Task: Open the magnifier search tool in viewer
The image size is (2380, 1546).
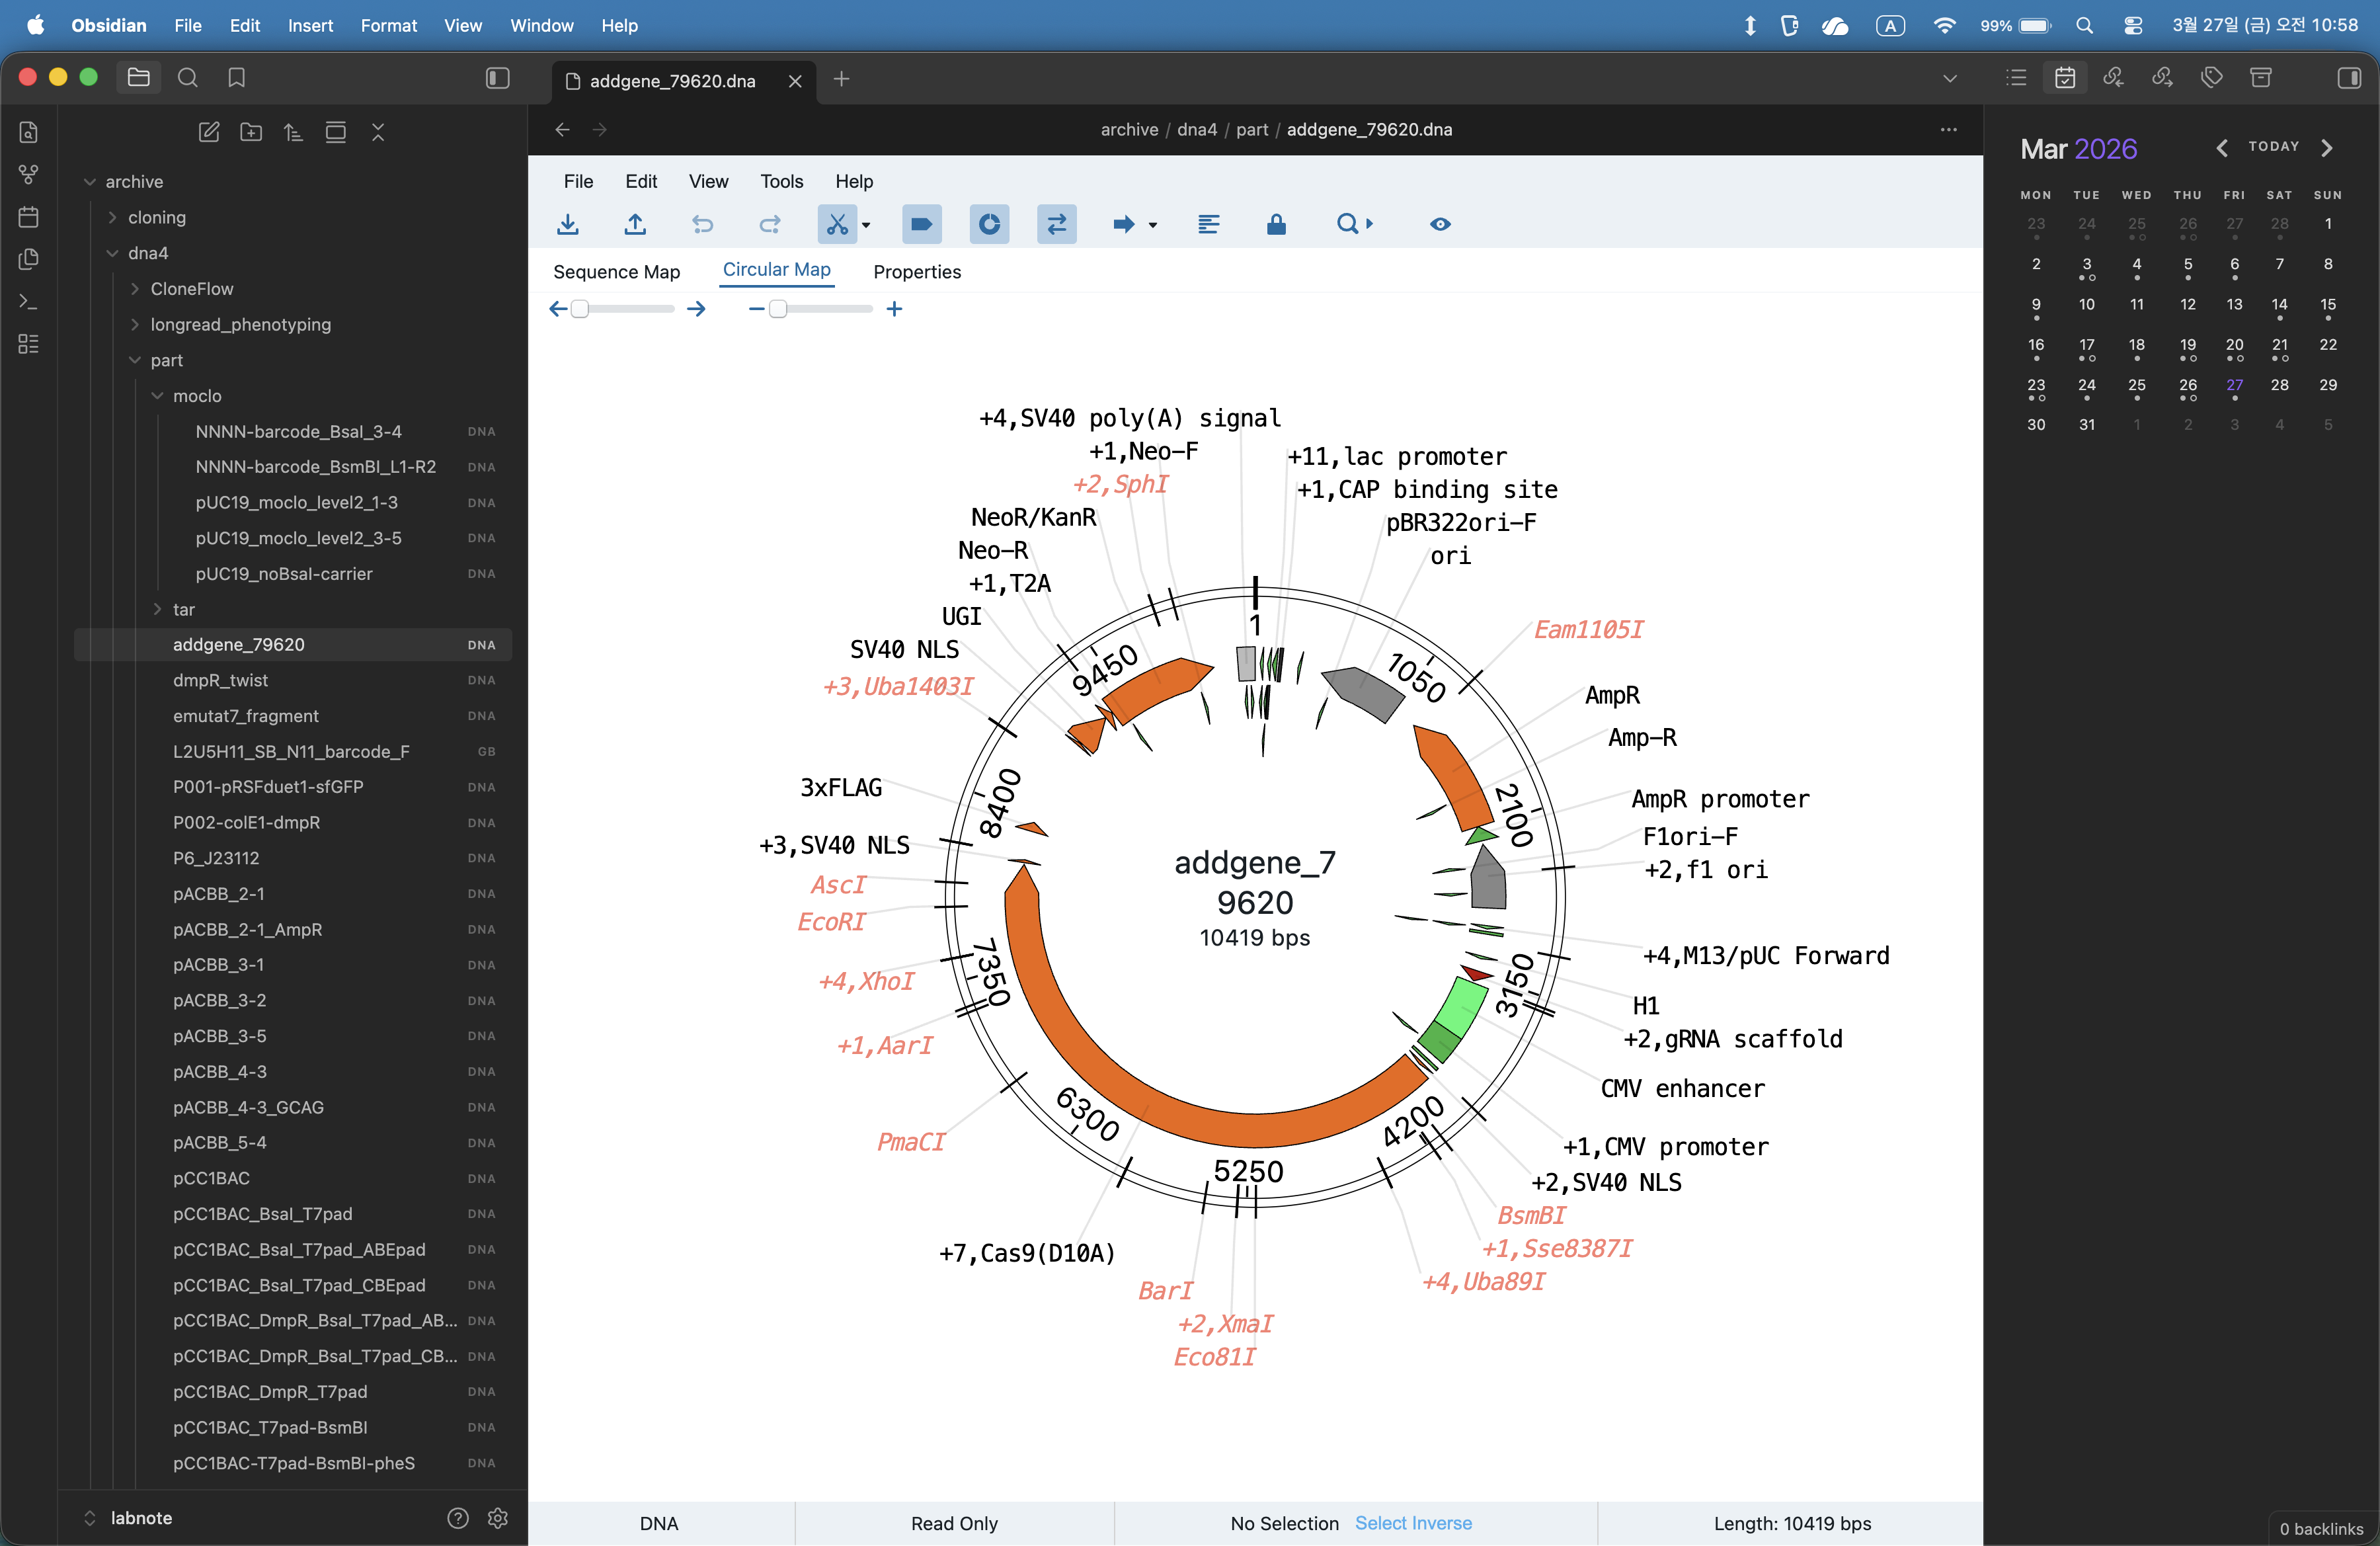Action: click(1347, 224)
